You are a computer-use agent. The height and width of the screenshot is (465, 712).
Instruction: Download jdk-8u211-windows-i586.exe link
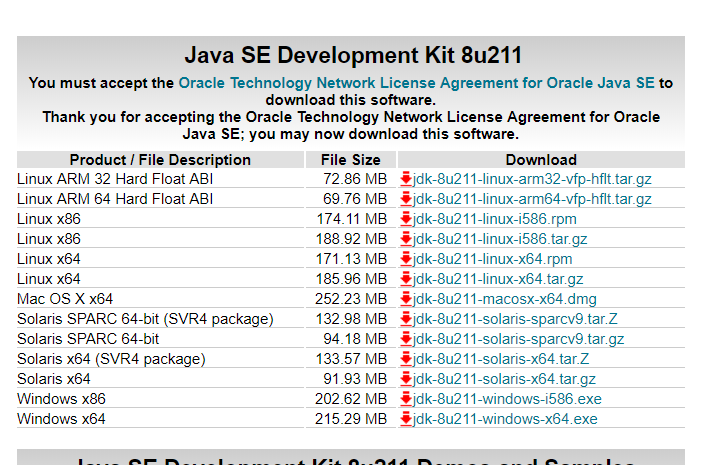pyautogui.click(x=507, y=399)
